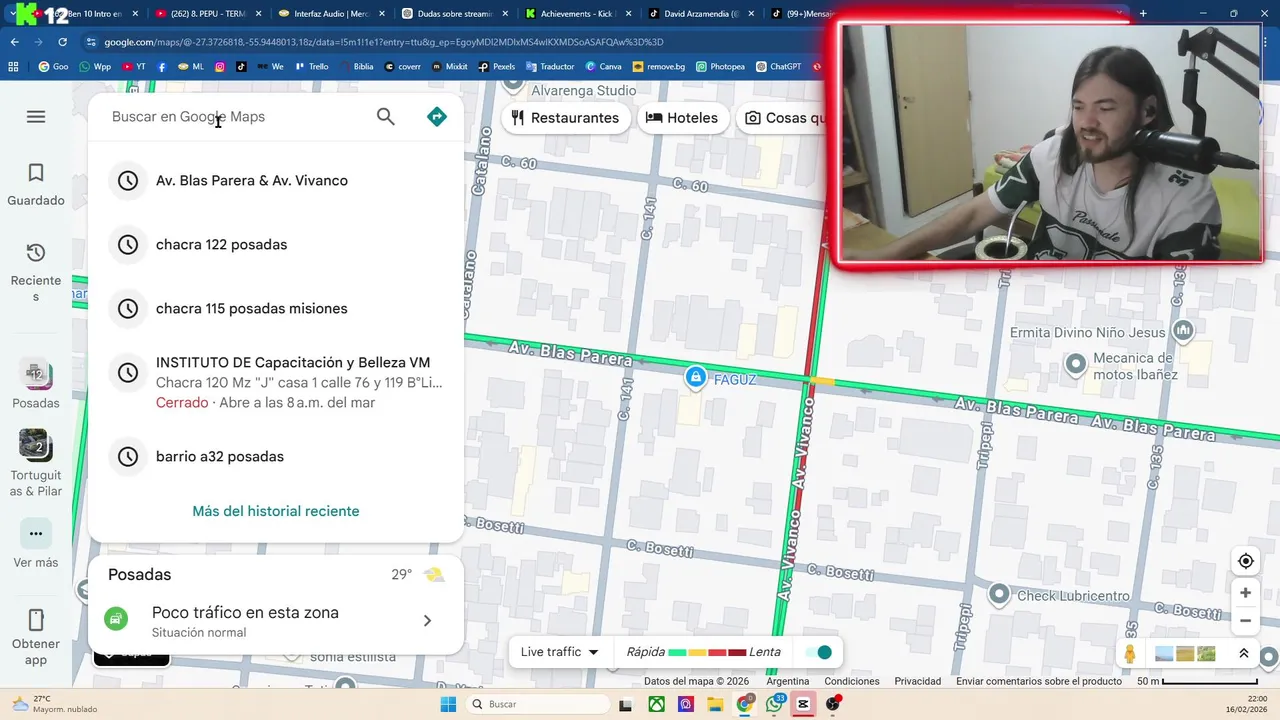Open the Google Maps hamburger menu
This screenshot has width=1280, height=720.
click(x=36, y=117)
